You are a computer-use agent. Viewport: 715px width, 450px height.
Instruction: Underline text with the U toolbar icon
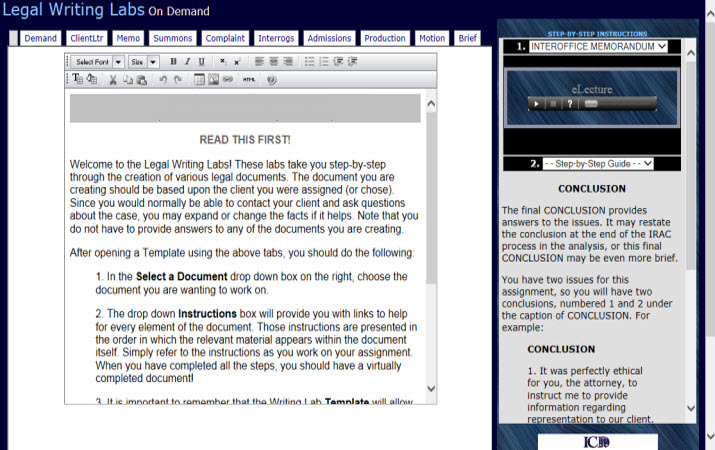point(202,62)
